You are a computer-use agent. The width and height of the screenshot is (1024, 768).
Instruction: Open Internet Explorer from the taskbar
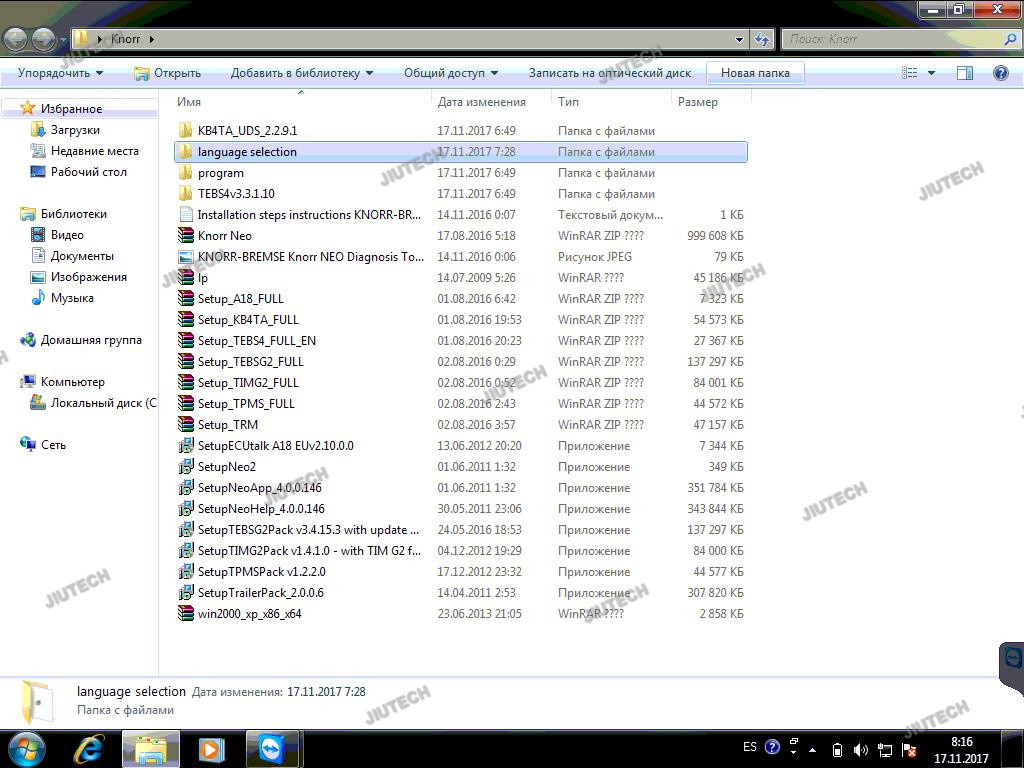click(x=90, y=748)
